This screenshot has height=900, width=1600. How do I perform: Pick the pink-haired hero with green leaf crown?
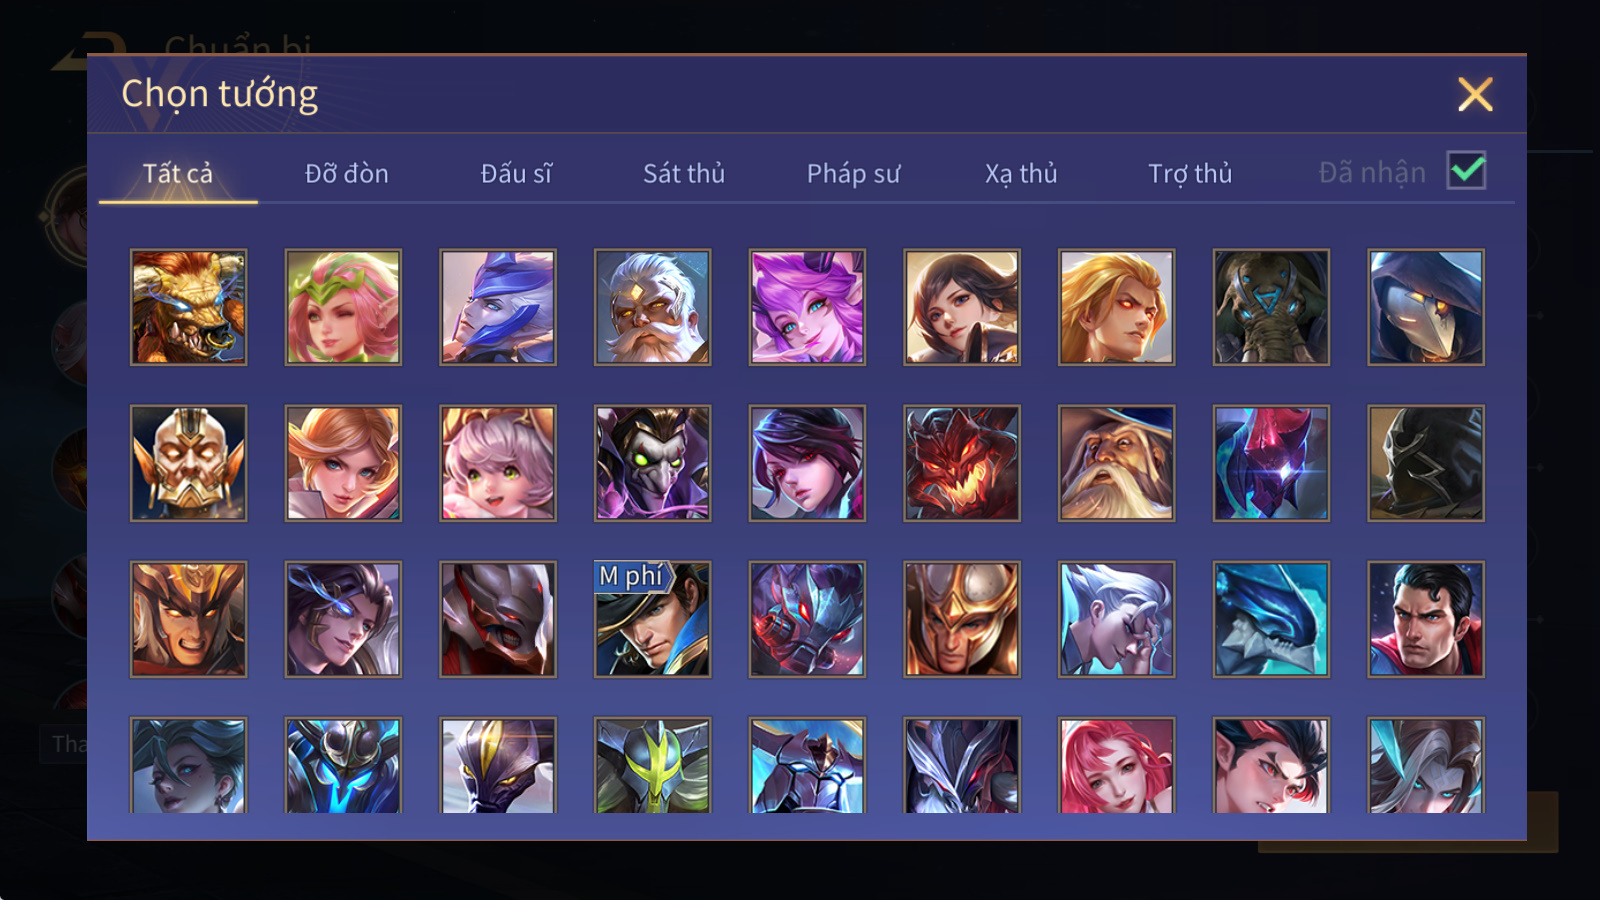click(343, 307)
